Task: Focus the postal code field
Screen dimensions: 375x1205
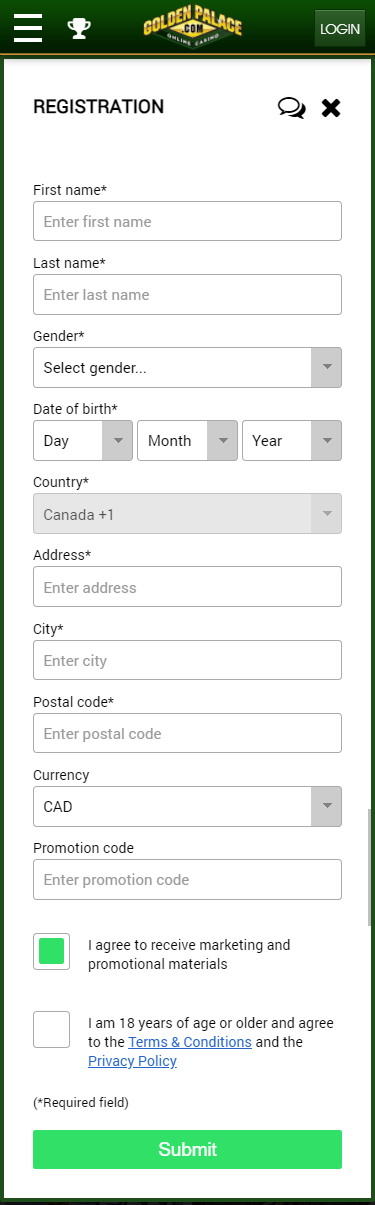Action: coord(187,733)
